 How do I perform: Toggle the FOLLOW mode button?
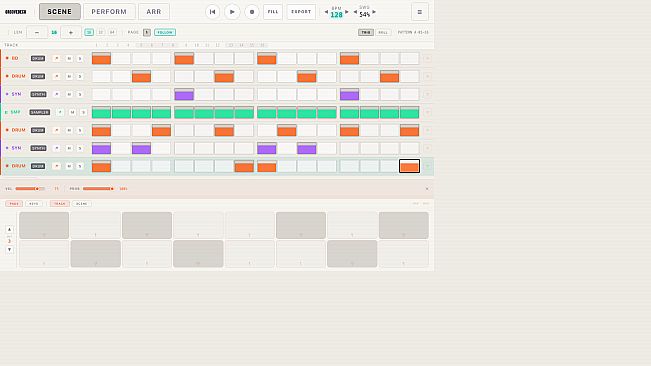(x=165, y=32)
